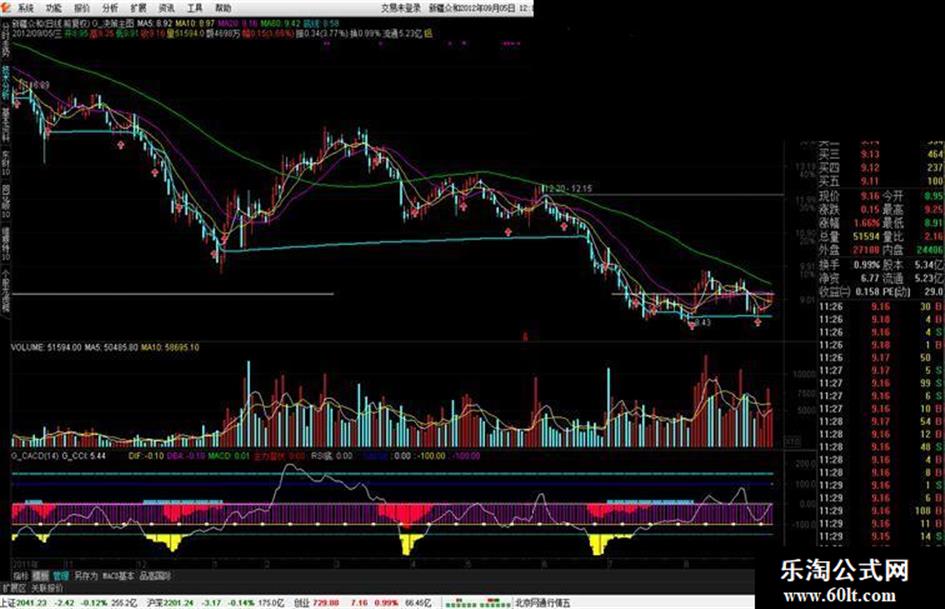Click the 另存为 button
The image size is (945, 609).
86,576
